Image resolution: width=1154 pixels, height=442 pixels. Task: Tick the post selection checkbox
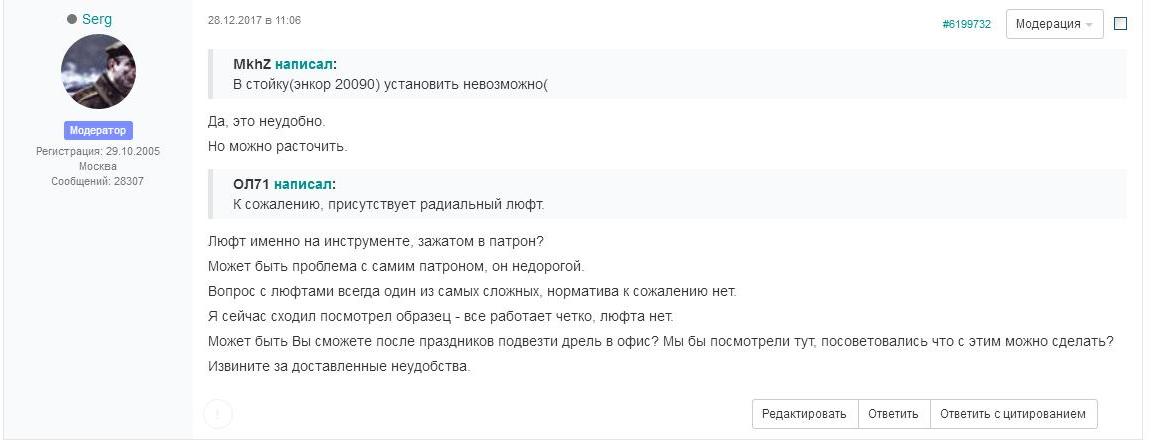click(x=1120, y=24)
